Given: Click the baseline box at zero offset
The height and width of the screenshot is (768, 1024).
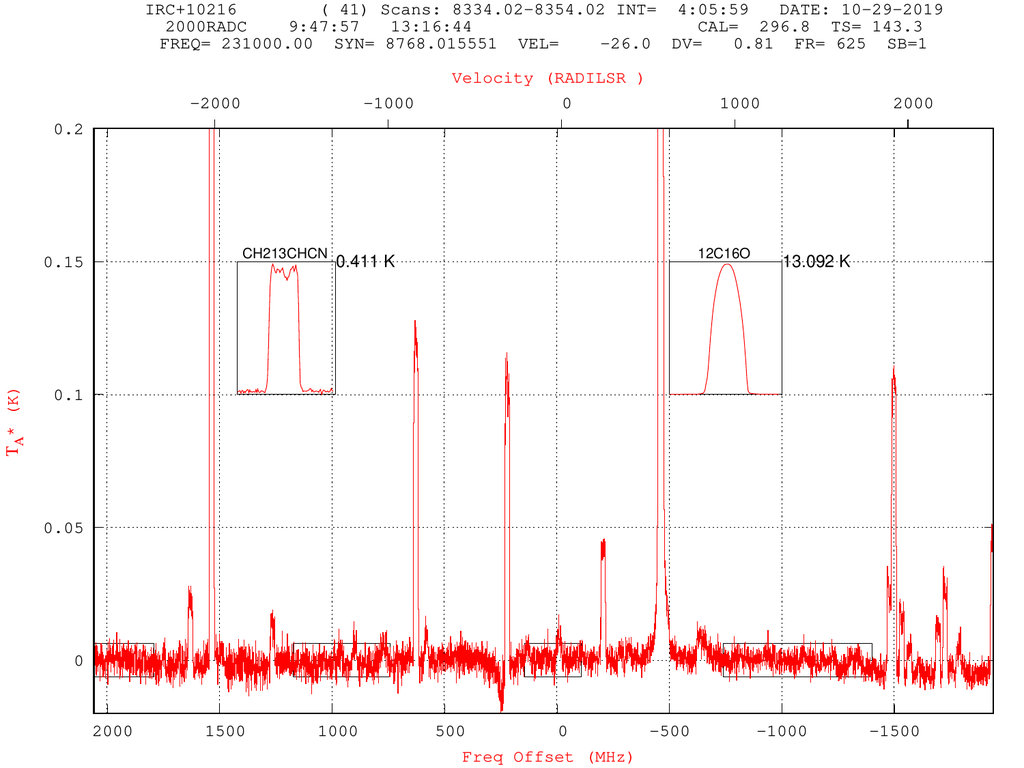Looking at the screenshot, I should click(552, 660).
